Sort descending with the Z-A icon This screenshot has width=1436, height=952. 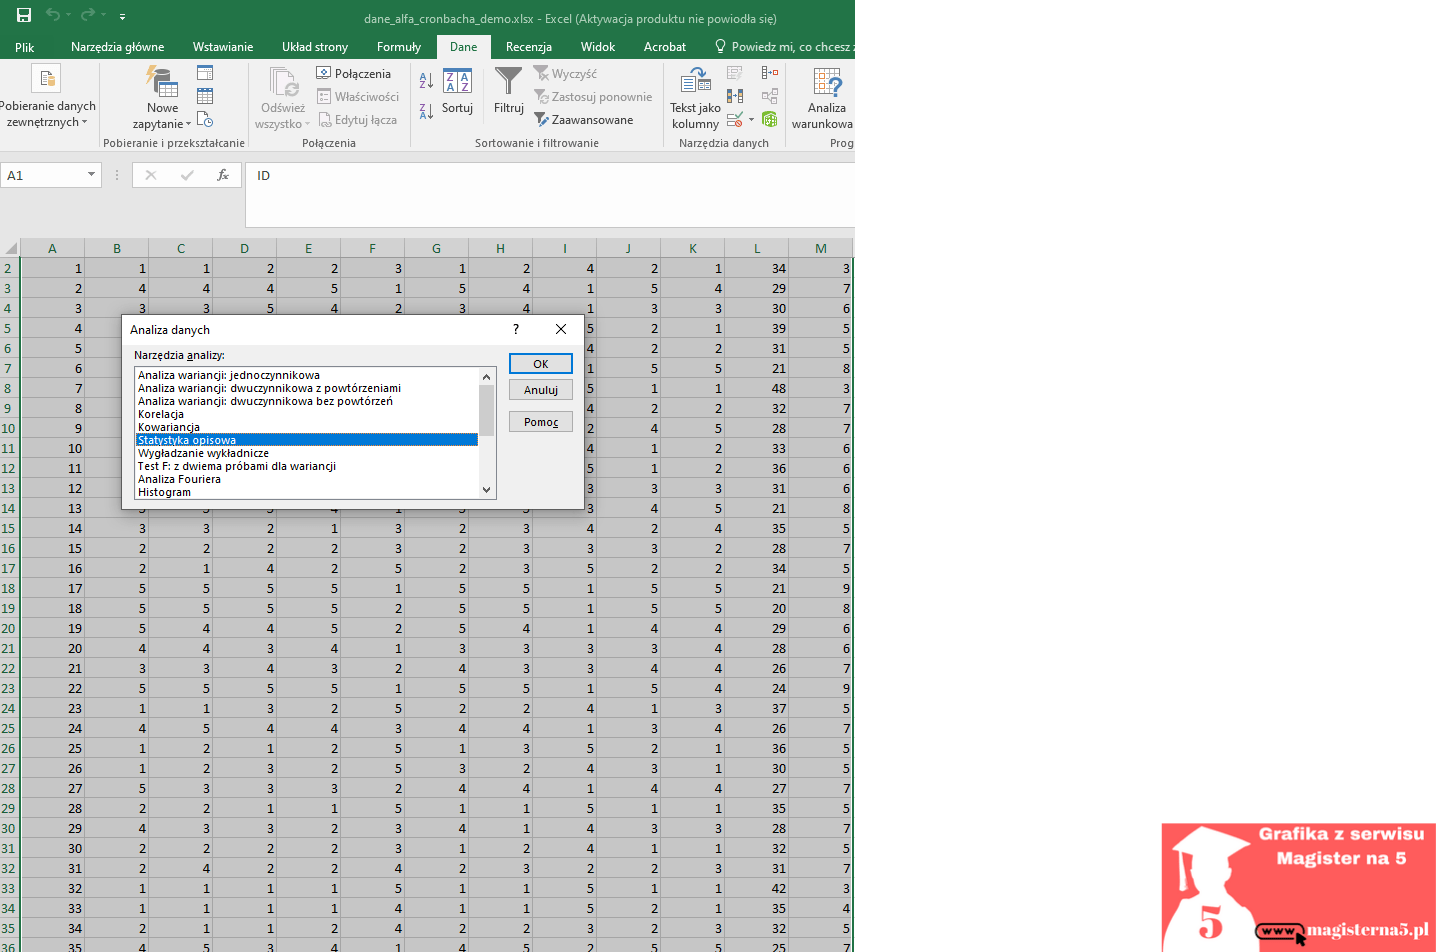[426, 111]
